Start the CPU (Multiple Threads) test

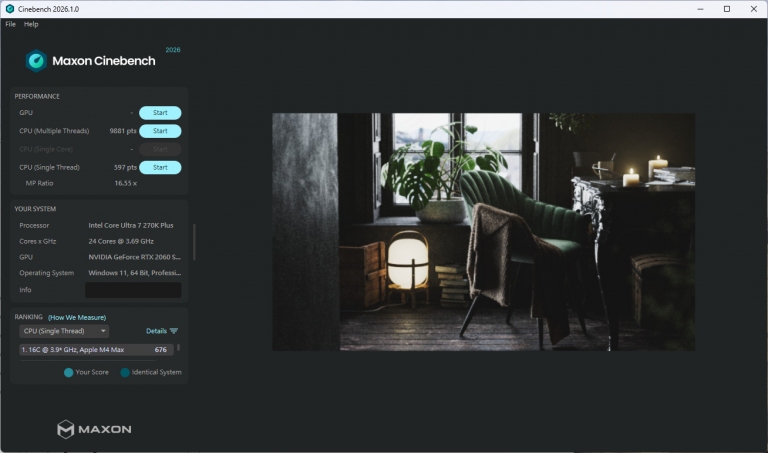pyautogui.click(x=160, y=131)
